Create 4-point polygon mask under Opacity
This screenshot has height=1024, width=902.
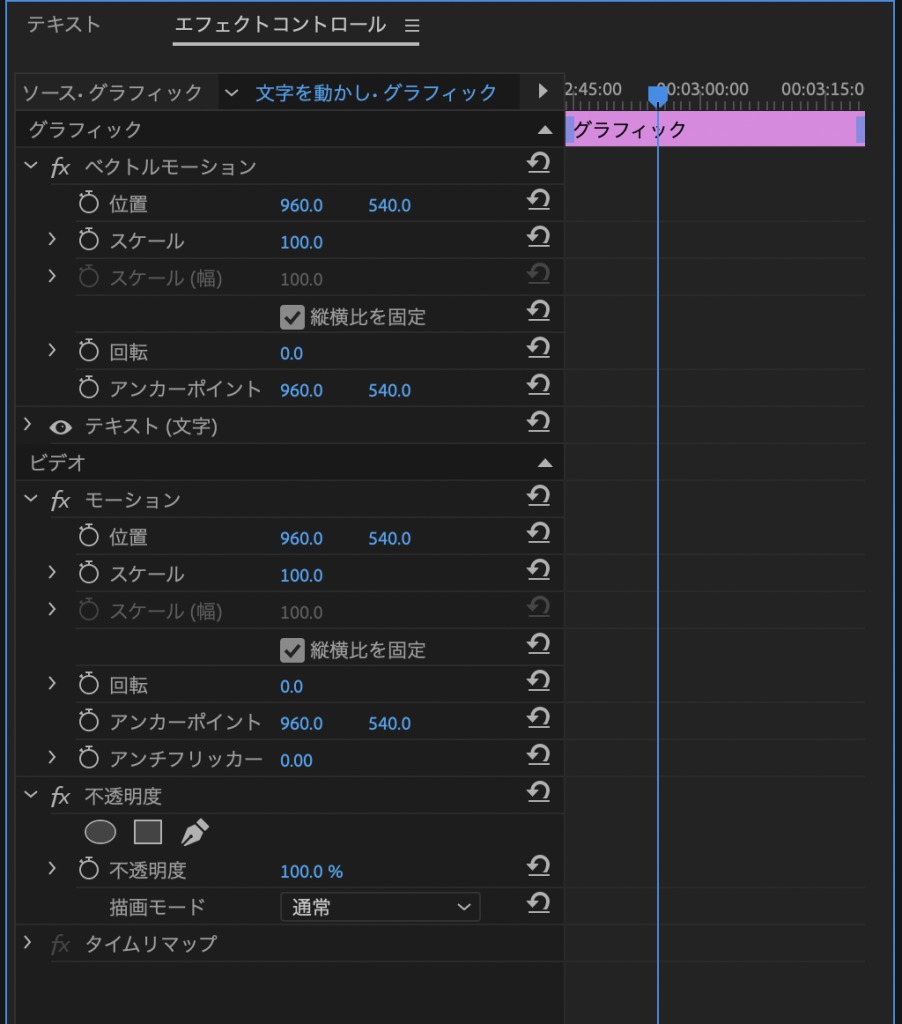148,832
